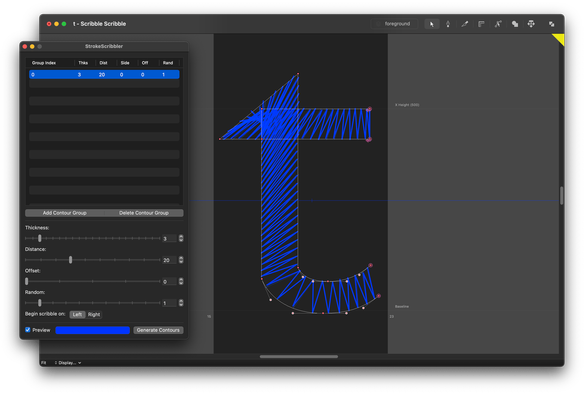Click the Dist column header

[103, 63]
